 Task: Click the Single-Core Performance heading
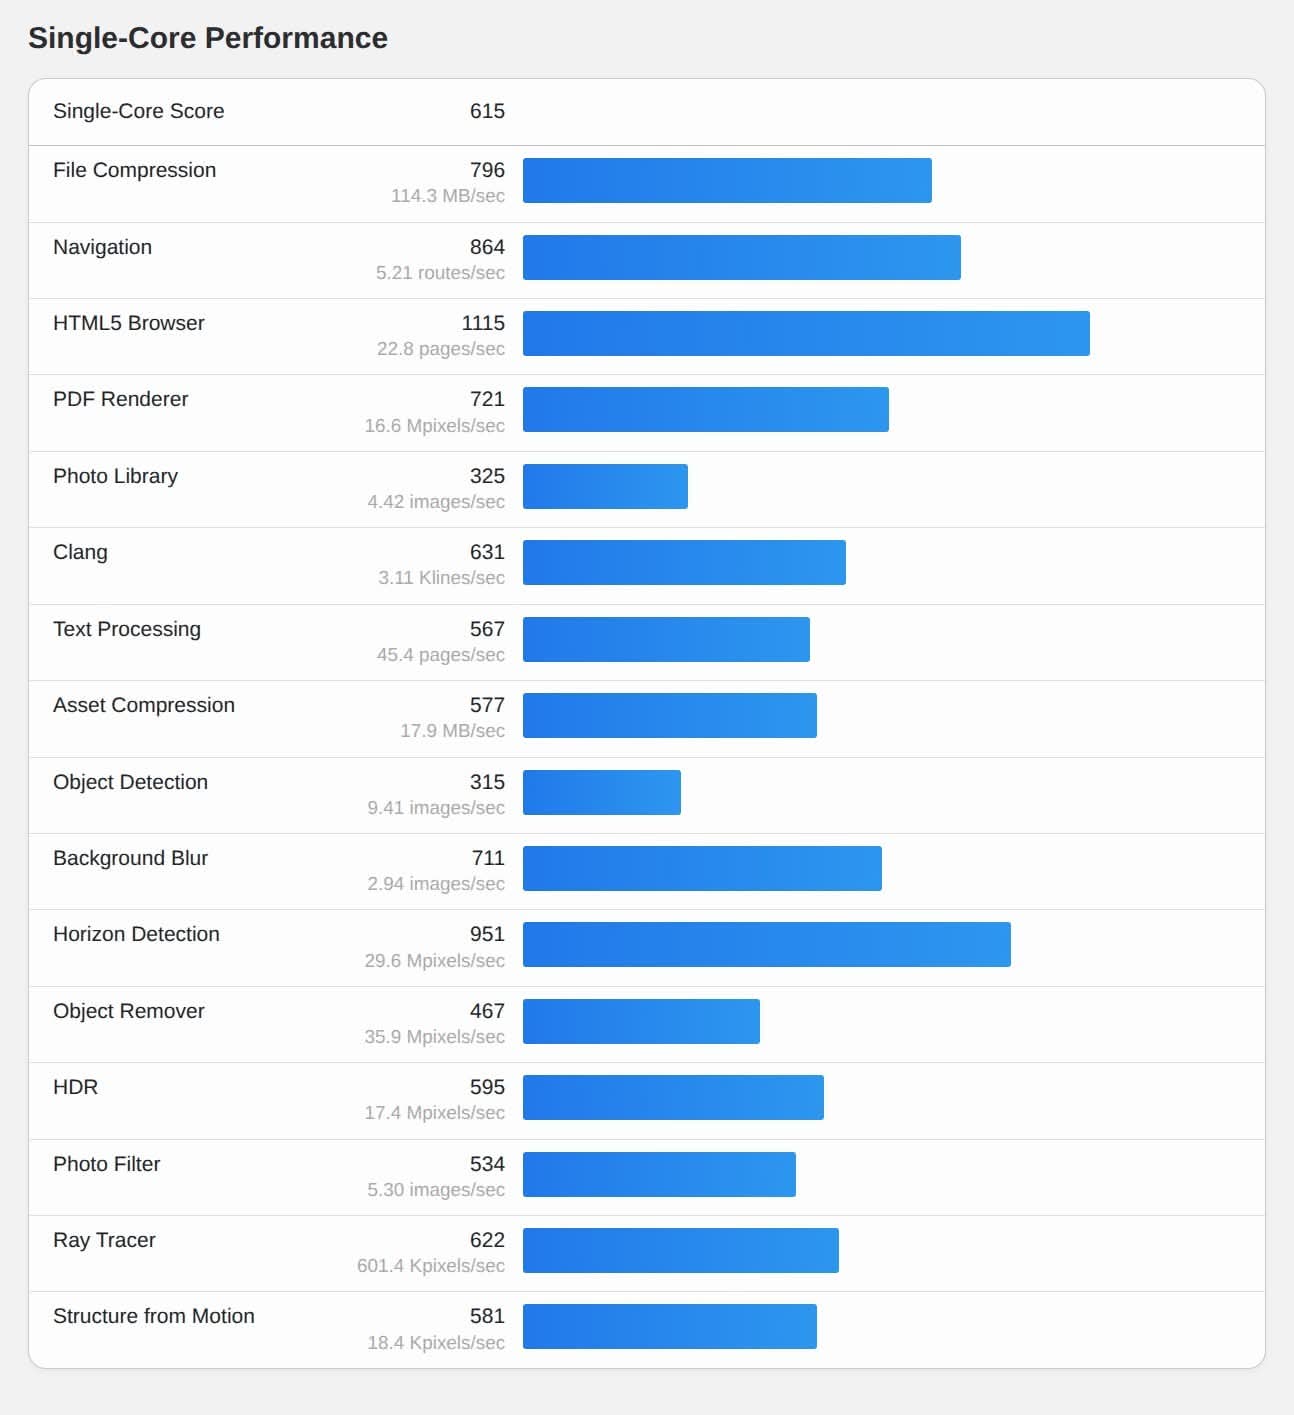(208, 38)
